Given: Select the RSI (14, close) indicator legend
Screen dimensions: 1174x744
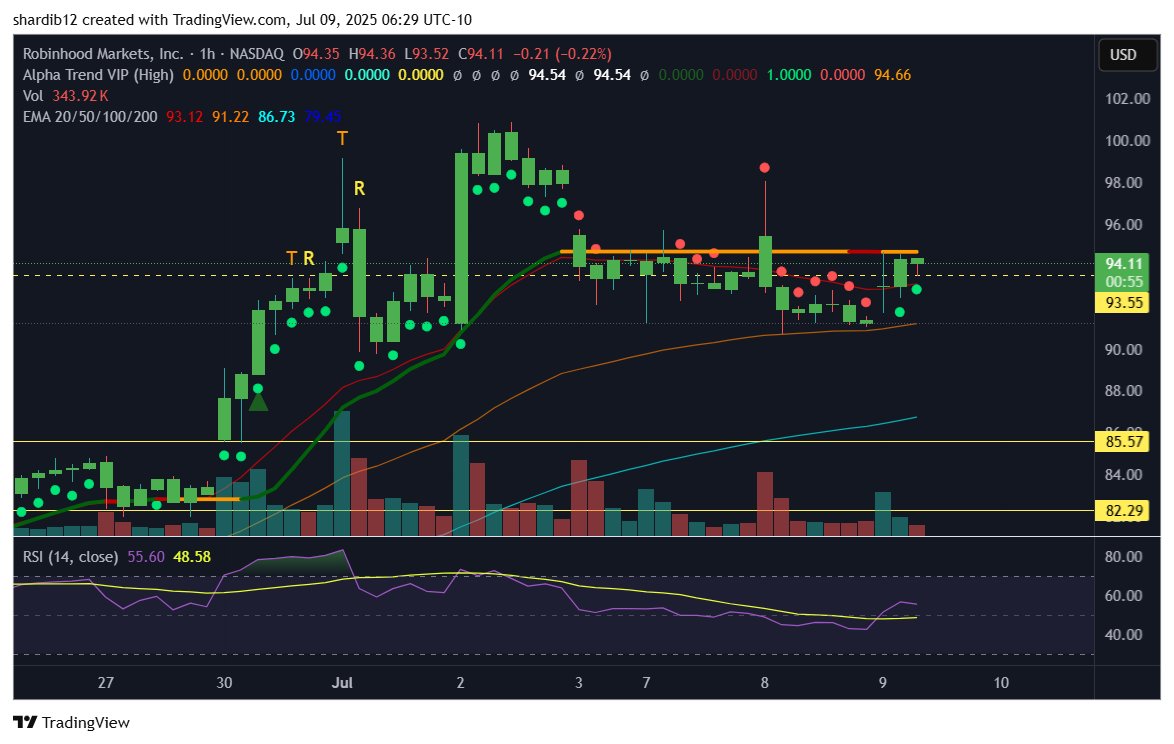Looking at the screenshot, I should [70, 557].
